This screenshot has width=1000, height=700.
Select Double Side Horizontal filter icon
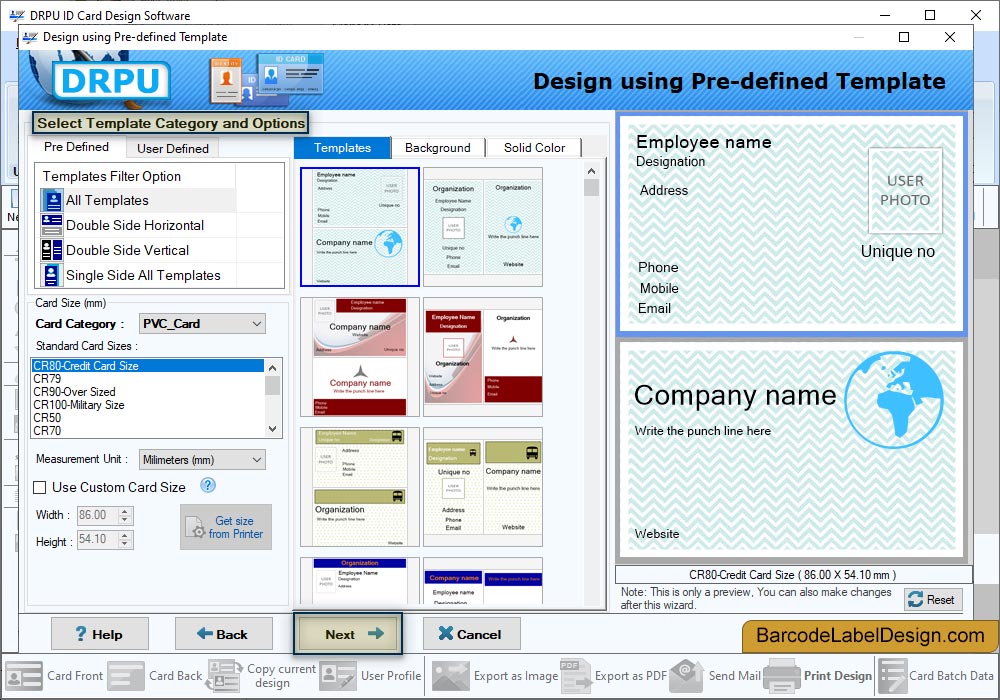tap(52, 225)
